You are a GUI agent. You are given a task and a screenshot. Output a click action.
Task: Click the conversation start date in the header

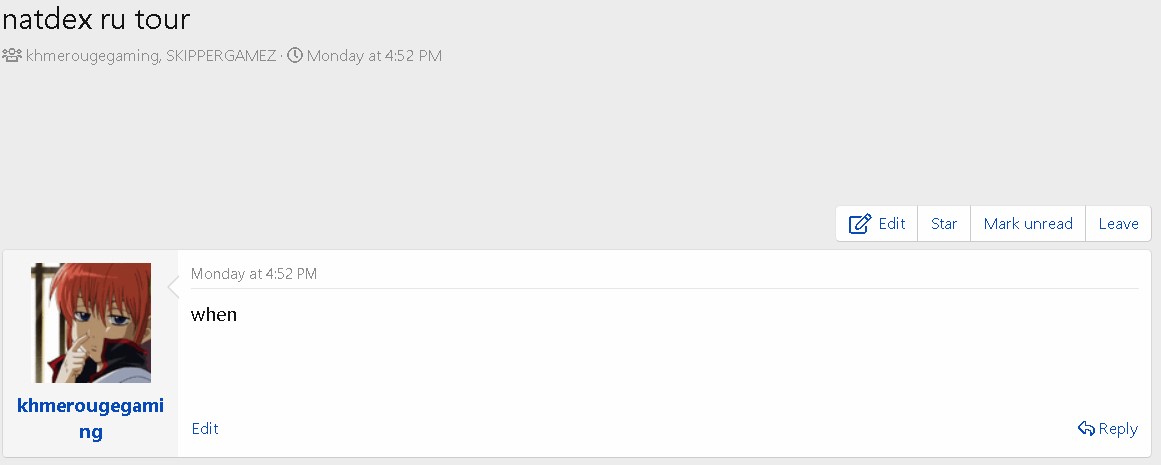tap(374, 56)
